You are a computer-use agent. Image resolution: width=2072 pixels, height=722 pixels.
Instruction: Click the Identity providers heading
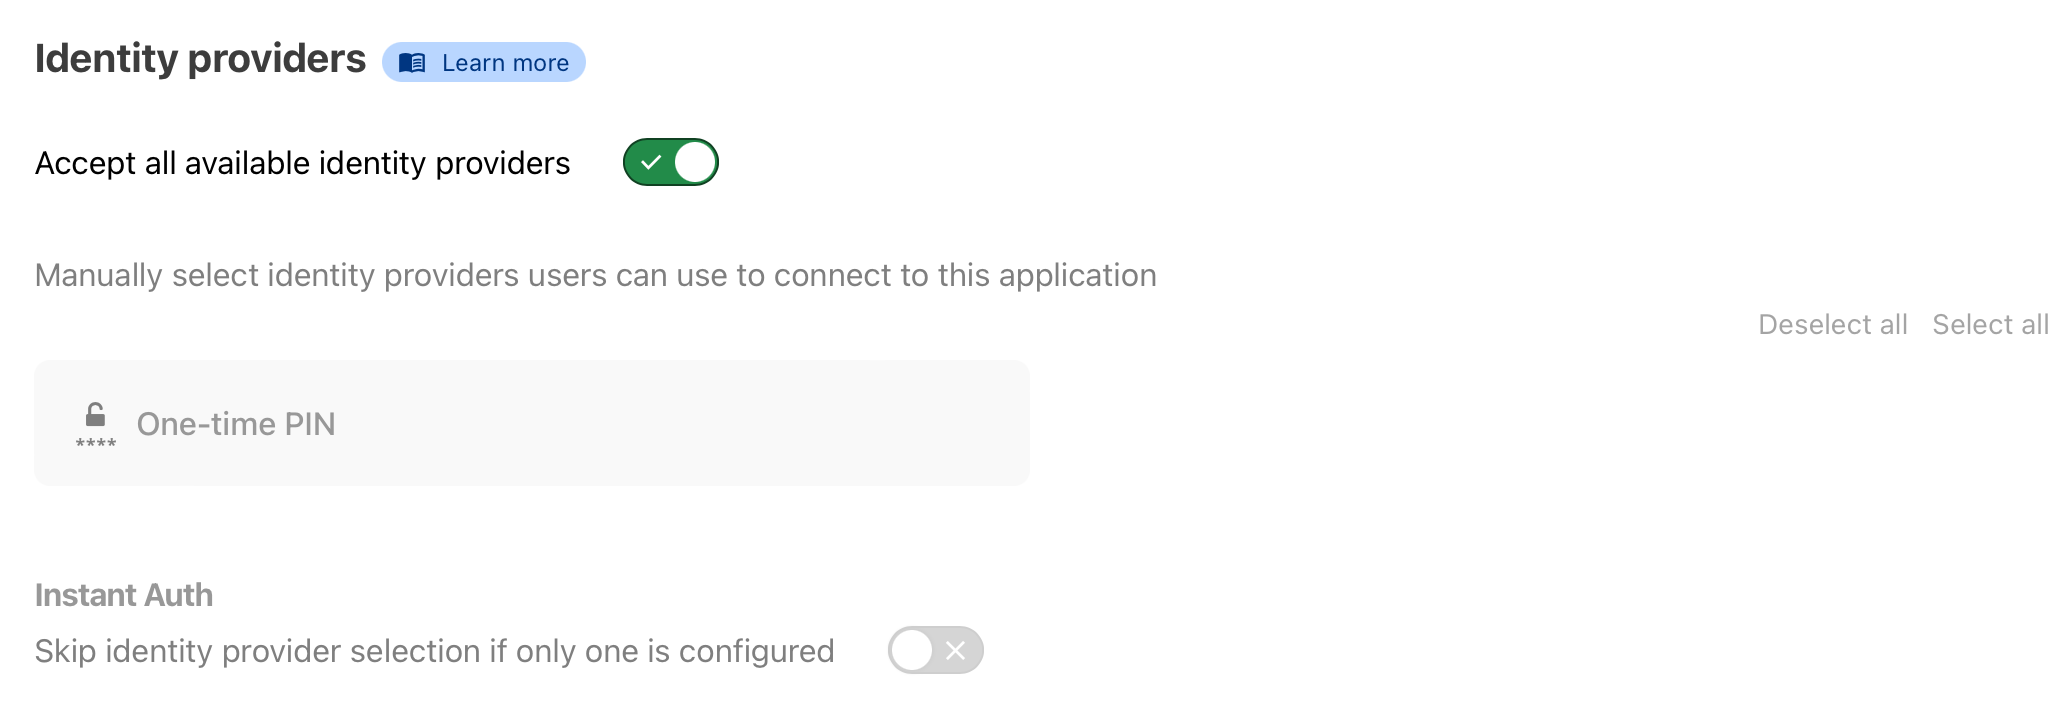[200, 58]
